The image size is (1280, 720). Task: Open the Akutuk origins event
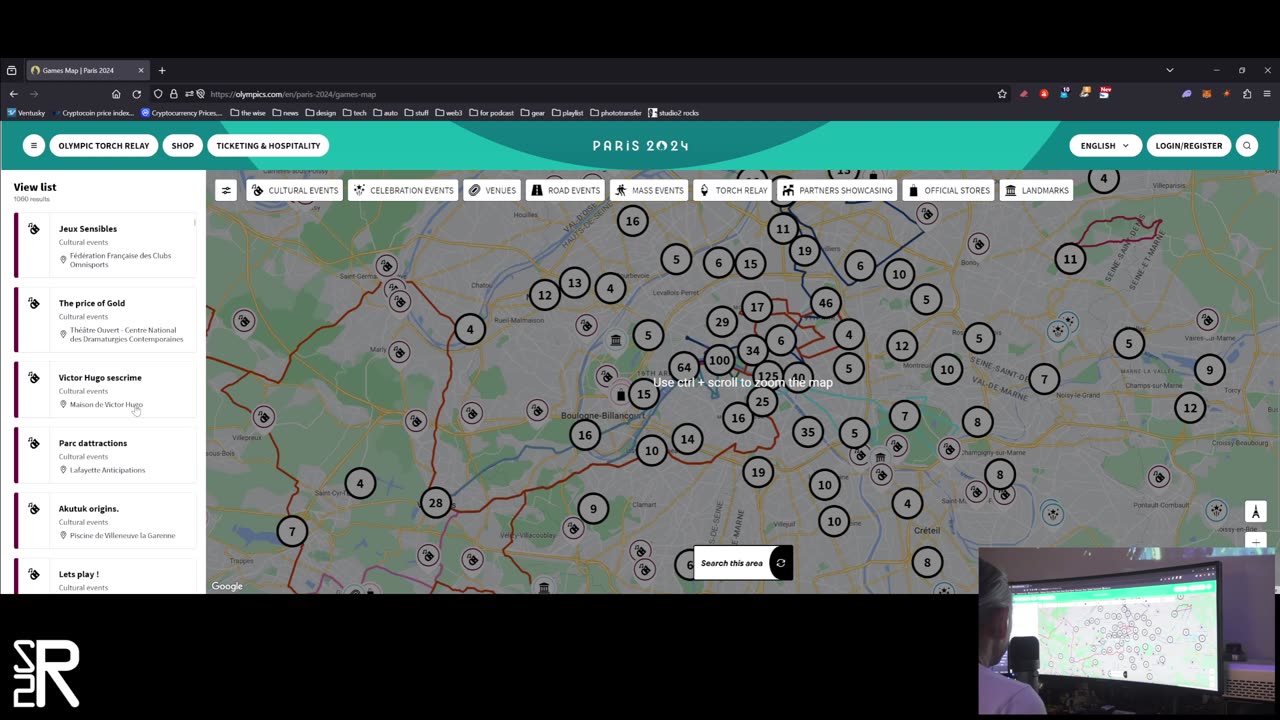(105, 521)
